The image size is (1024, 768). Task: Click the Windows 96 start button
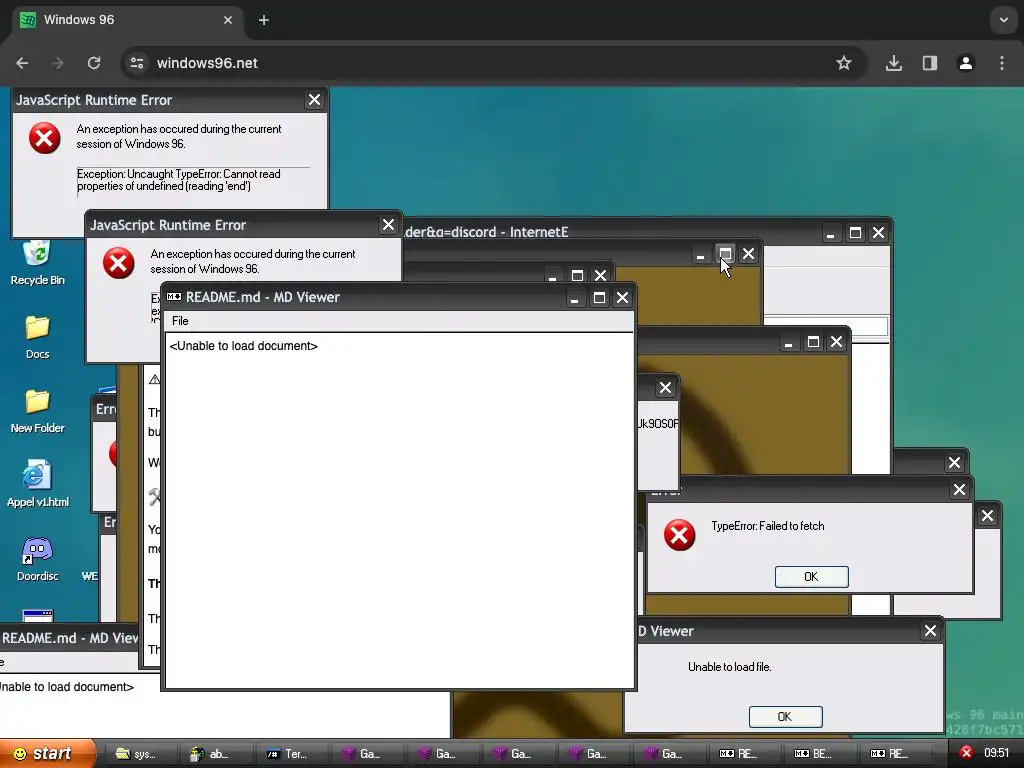(x=46, y=754)
